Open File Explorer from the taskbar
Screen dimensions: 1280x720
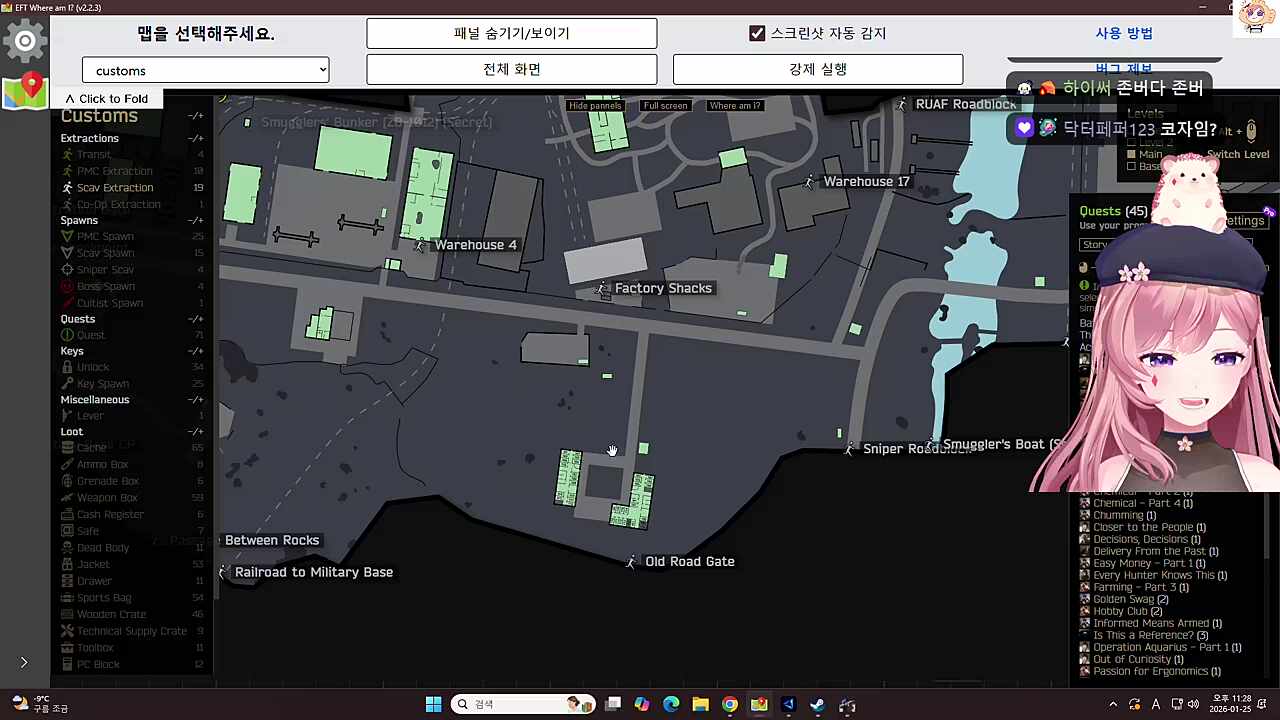tap(700, 705)
